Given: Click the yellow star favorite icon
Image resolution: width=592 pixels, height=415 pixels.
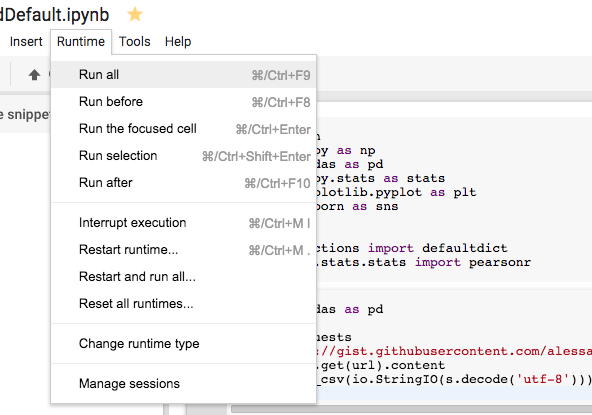Looking at the screenshot, I should 135,15.
